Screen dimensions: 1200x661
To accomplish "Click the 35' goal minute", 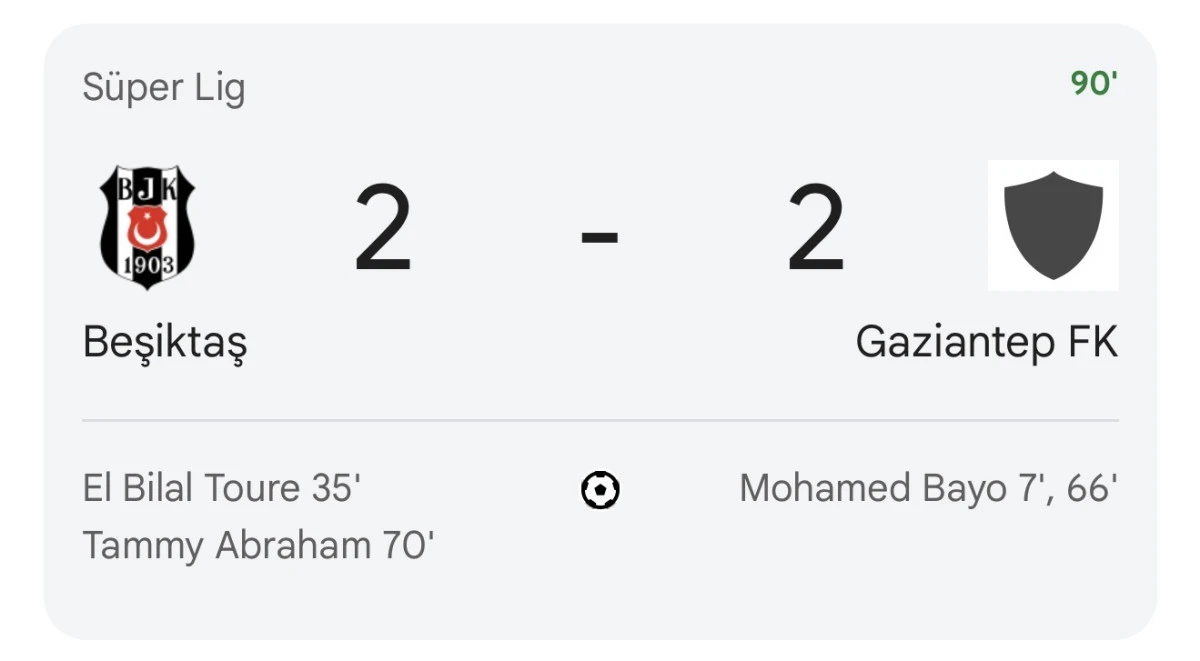I will coord(335,489).
